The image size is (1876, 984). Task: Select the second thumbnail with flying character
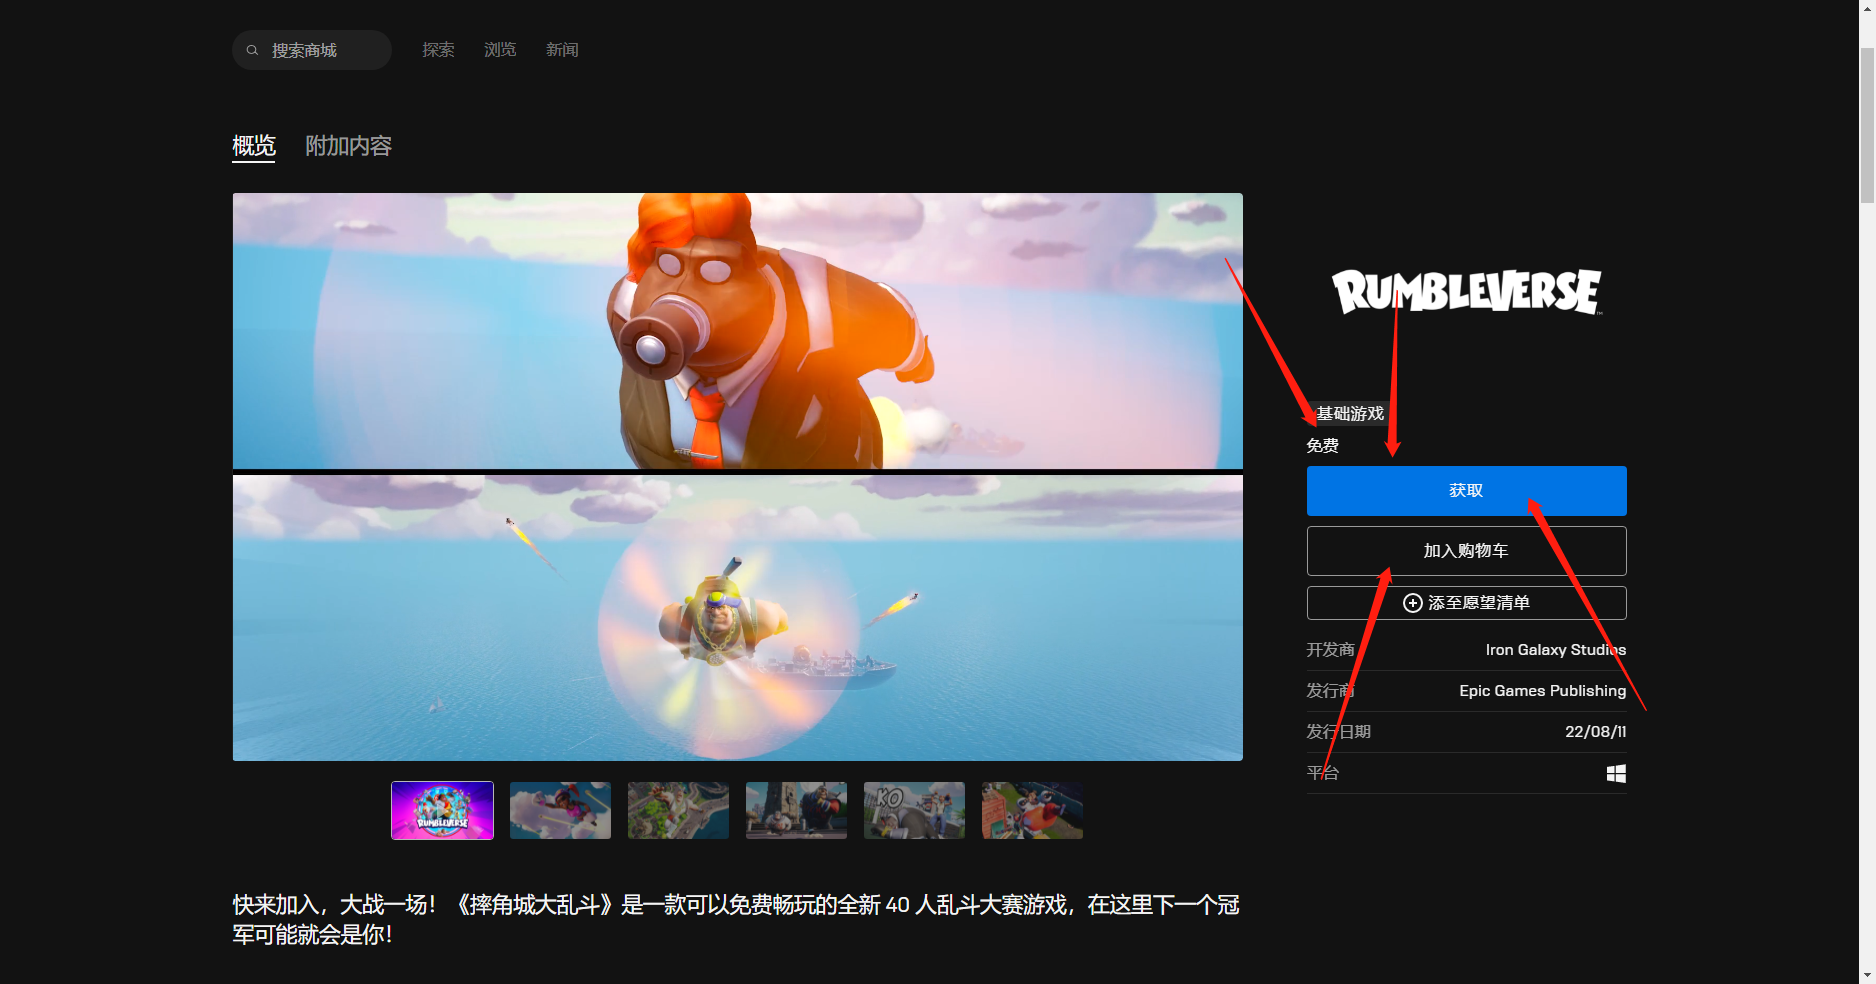[560, 810]
